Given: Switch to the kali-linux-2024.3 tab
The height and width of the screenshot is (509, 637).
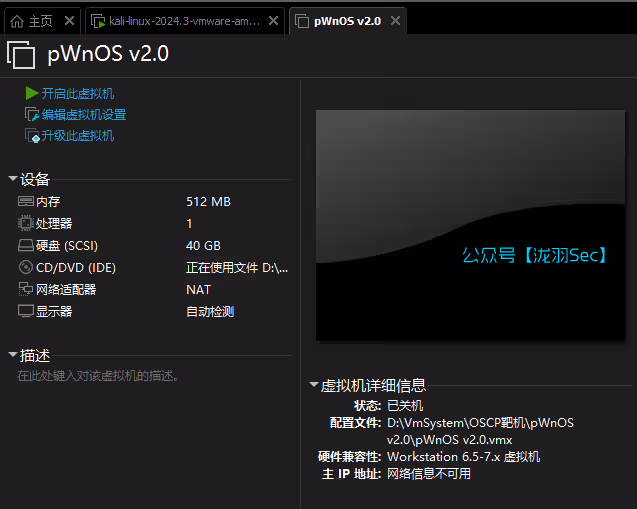Looking at the screenshot, I should click(x=184, y=21).
